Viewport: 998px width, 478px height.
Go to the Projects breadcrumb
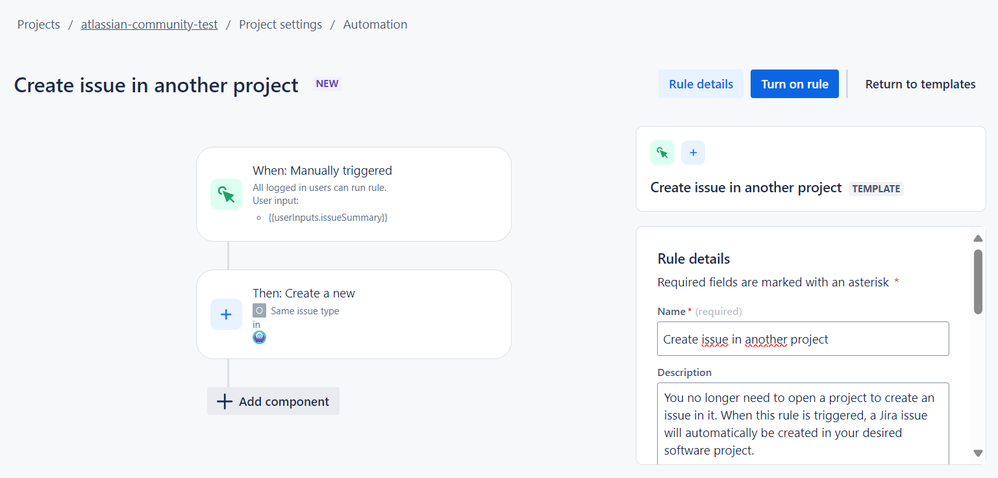[x=38, y=25]
